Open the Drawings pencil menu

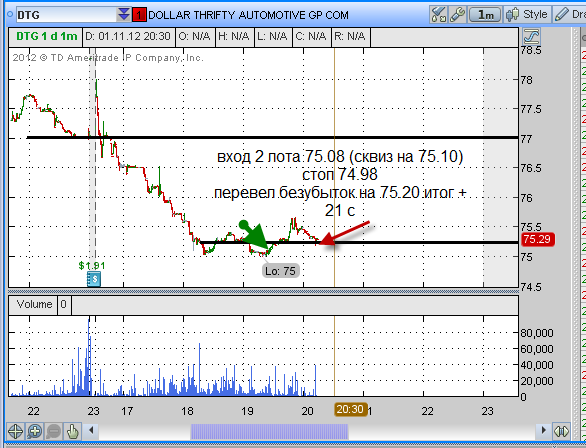pos(569,15)
